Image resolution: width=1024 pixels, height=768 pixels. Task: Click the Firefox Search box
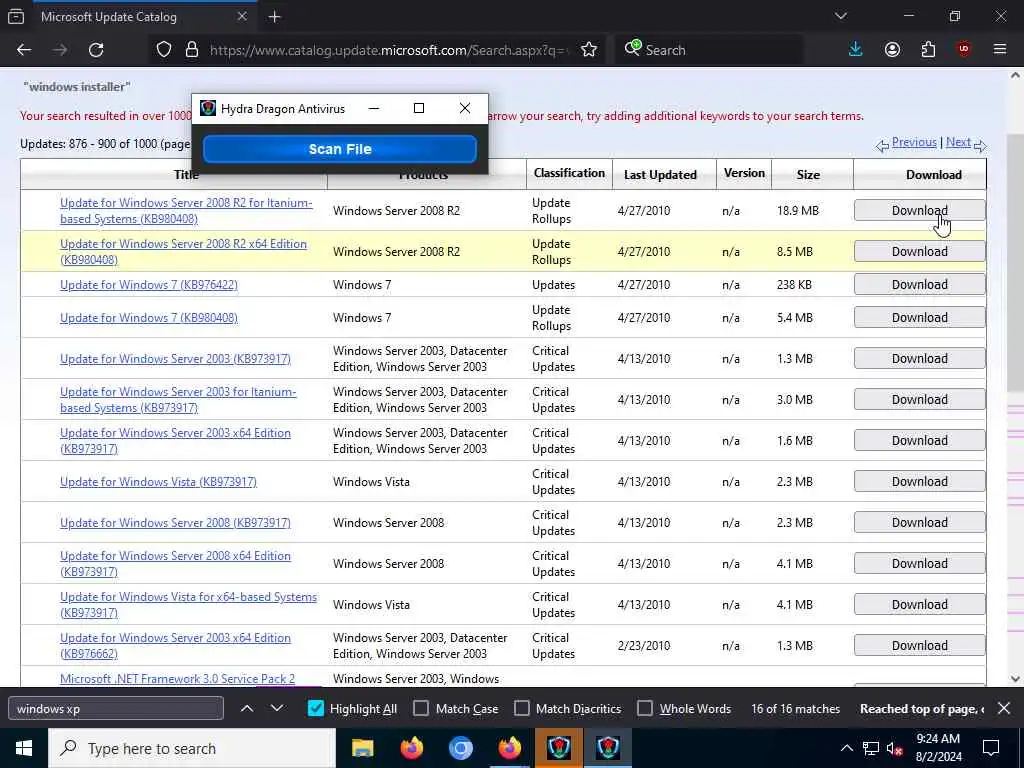[709, 50]
